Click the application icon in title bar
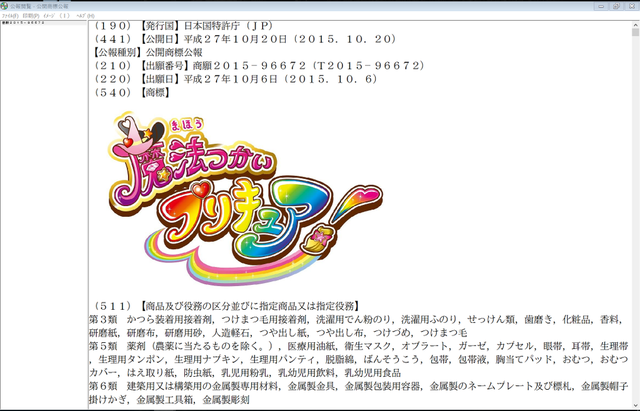The height and width of the screenshot is (411, 640). (4, 6)
